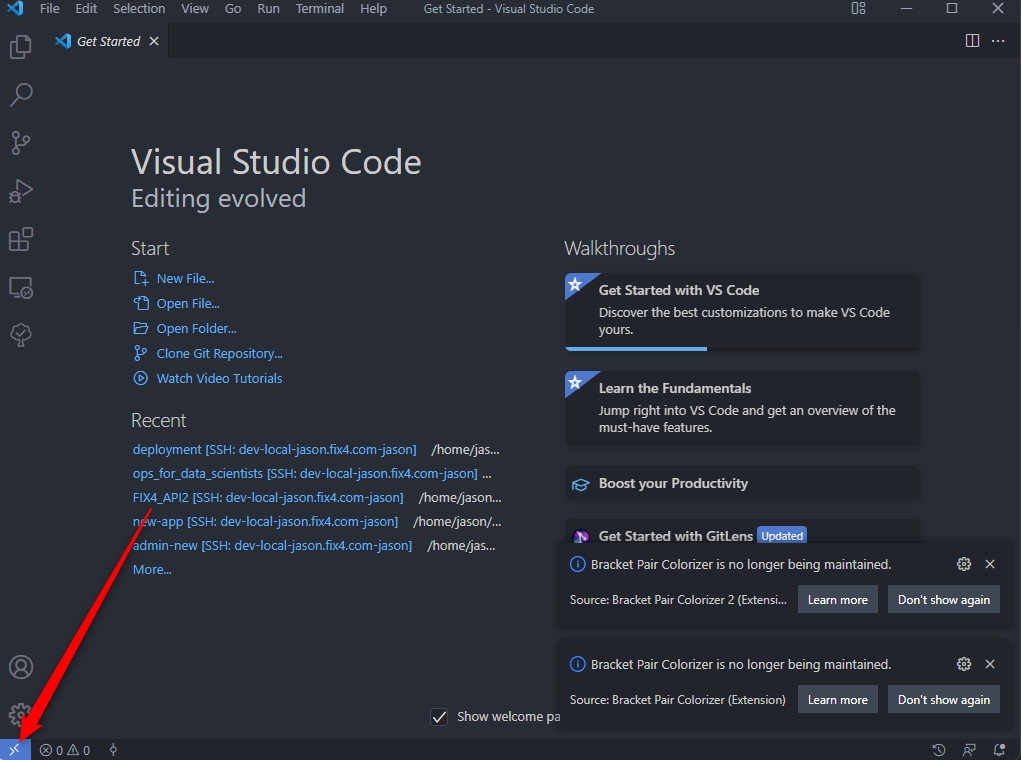The height and width of the screenshot is (760, 1021).
Task: Click Don't show again on Colorizer 2 notification
Action: pos(944,600)
